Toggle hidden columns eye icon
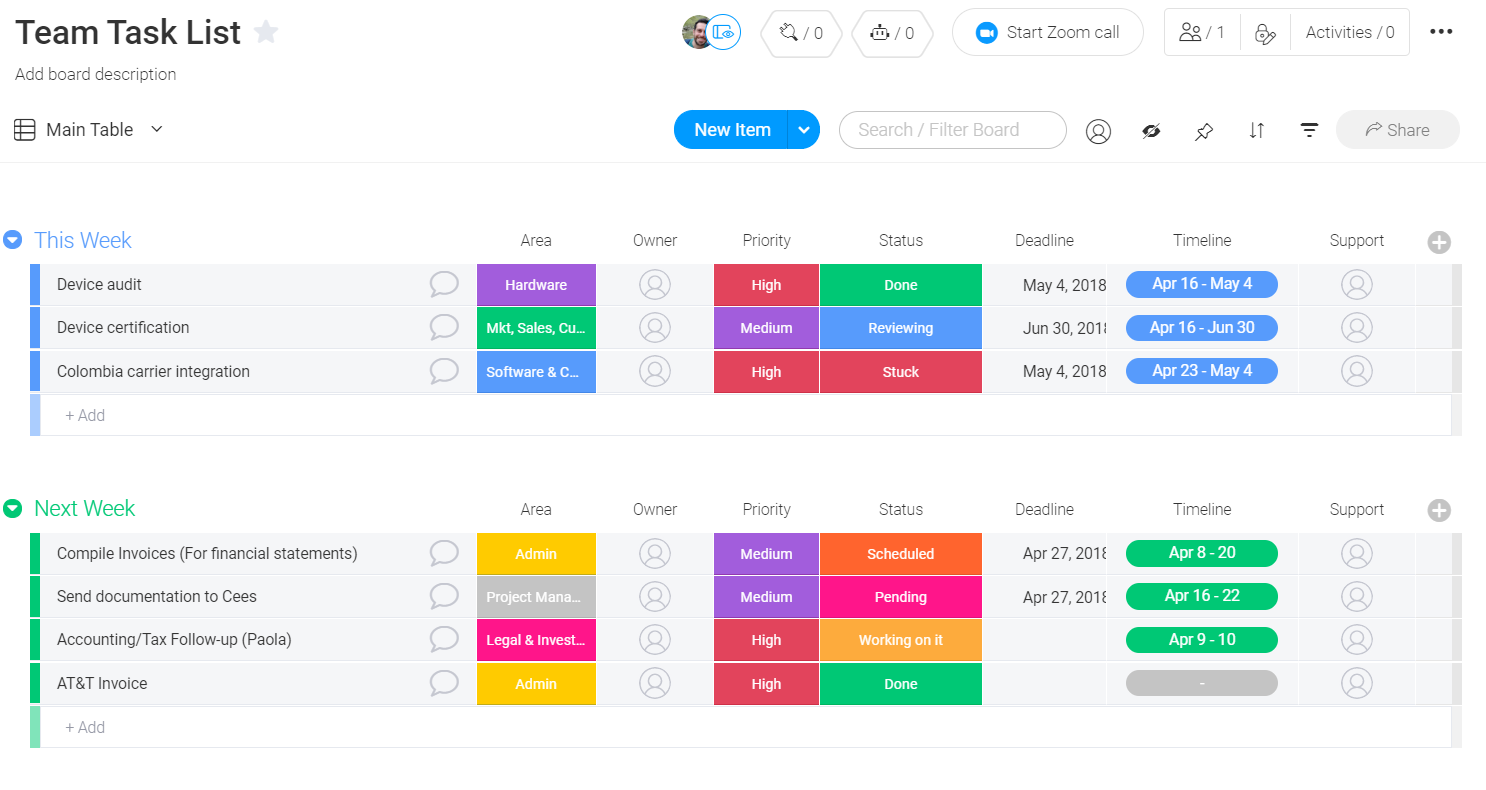Image resolution: width=1486 pixels, height=790 pixels. click(x=1151, y=131)
